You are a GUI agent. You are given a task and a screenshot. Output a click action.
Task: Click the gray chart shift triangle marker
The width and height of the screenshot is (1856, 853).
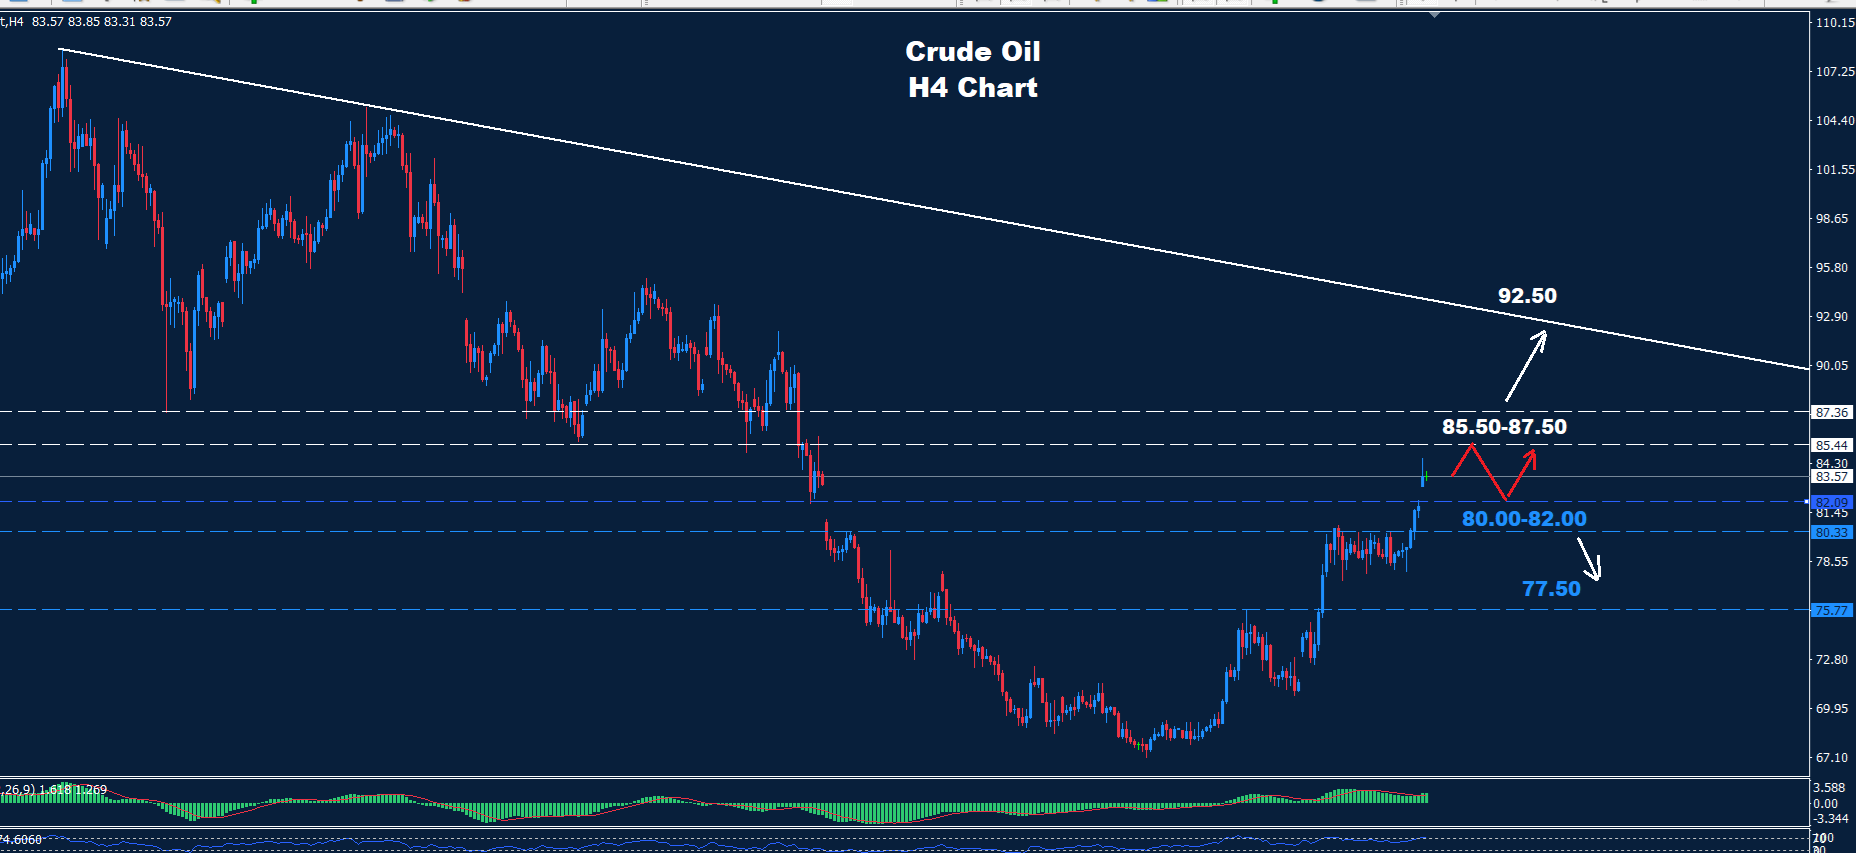coord(1435,15)
